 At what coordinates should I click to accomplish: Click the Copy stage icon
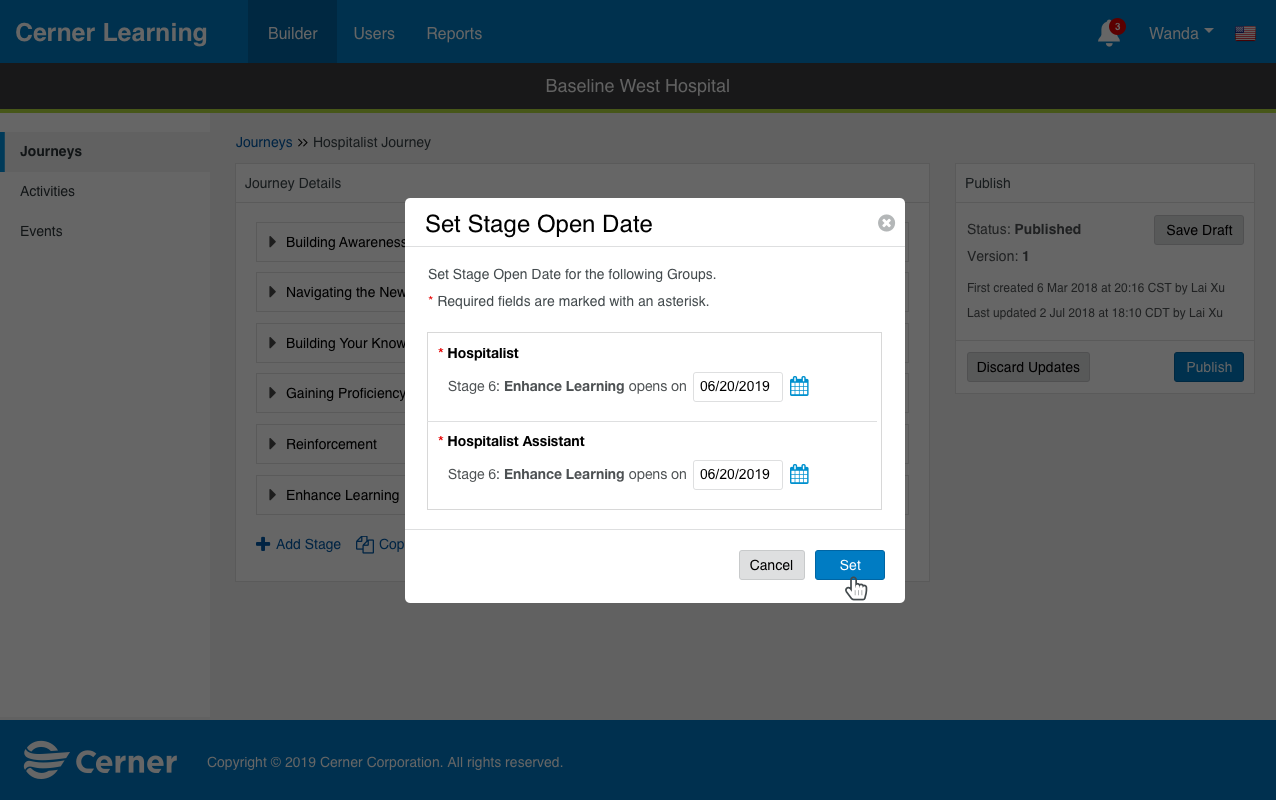(x=365, y=544)
